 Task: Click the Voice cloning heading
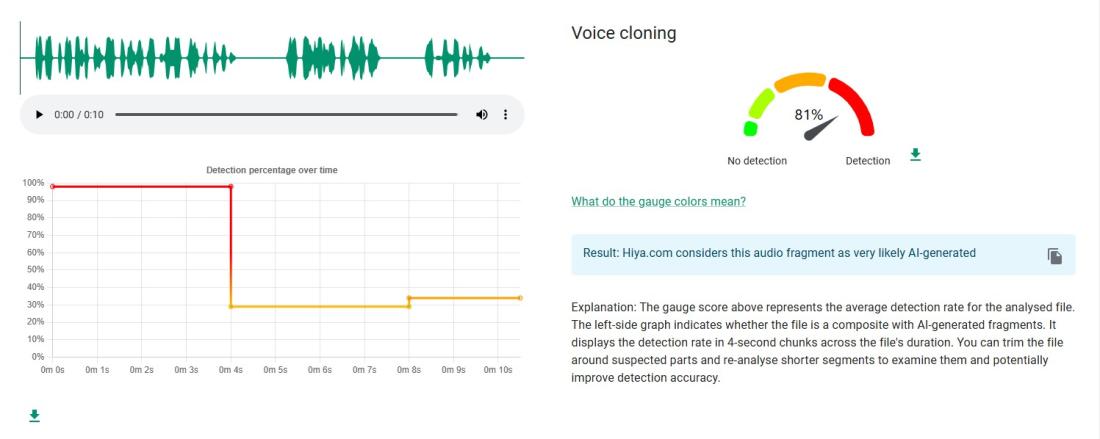coord(624,33)
